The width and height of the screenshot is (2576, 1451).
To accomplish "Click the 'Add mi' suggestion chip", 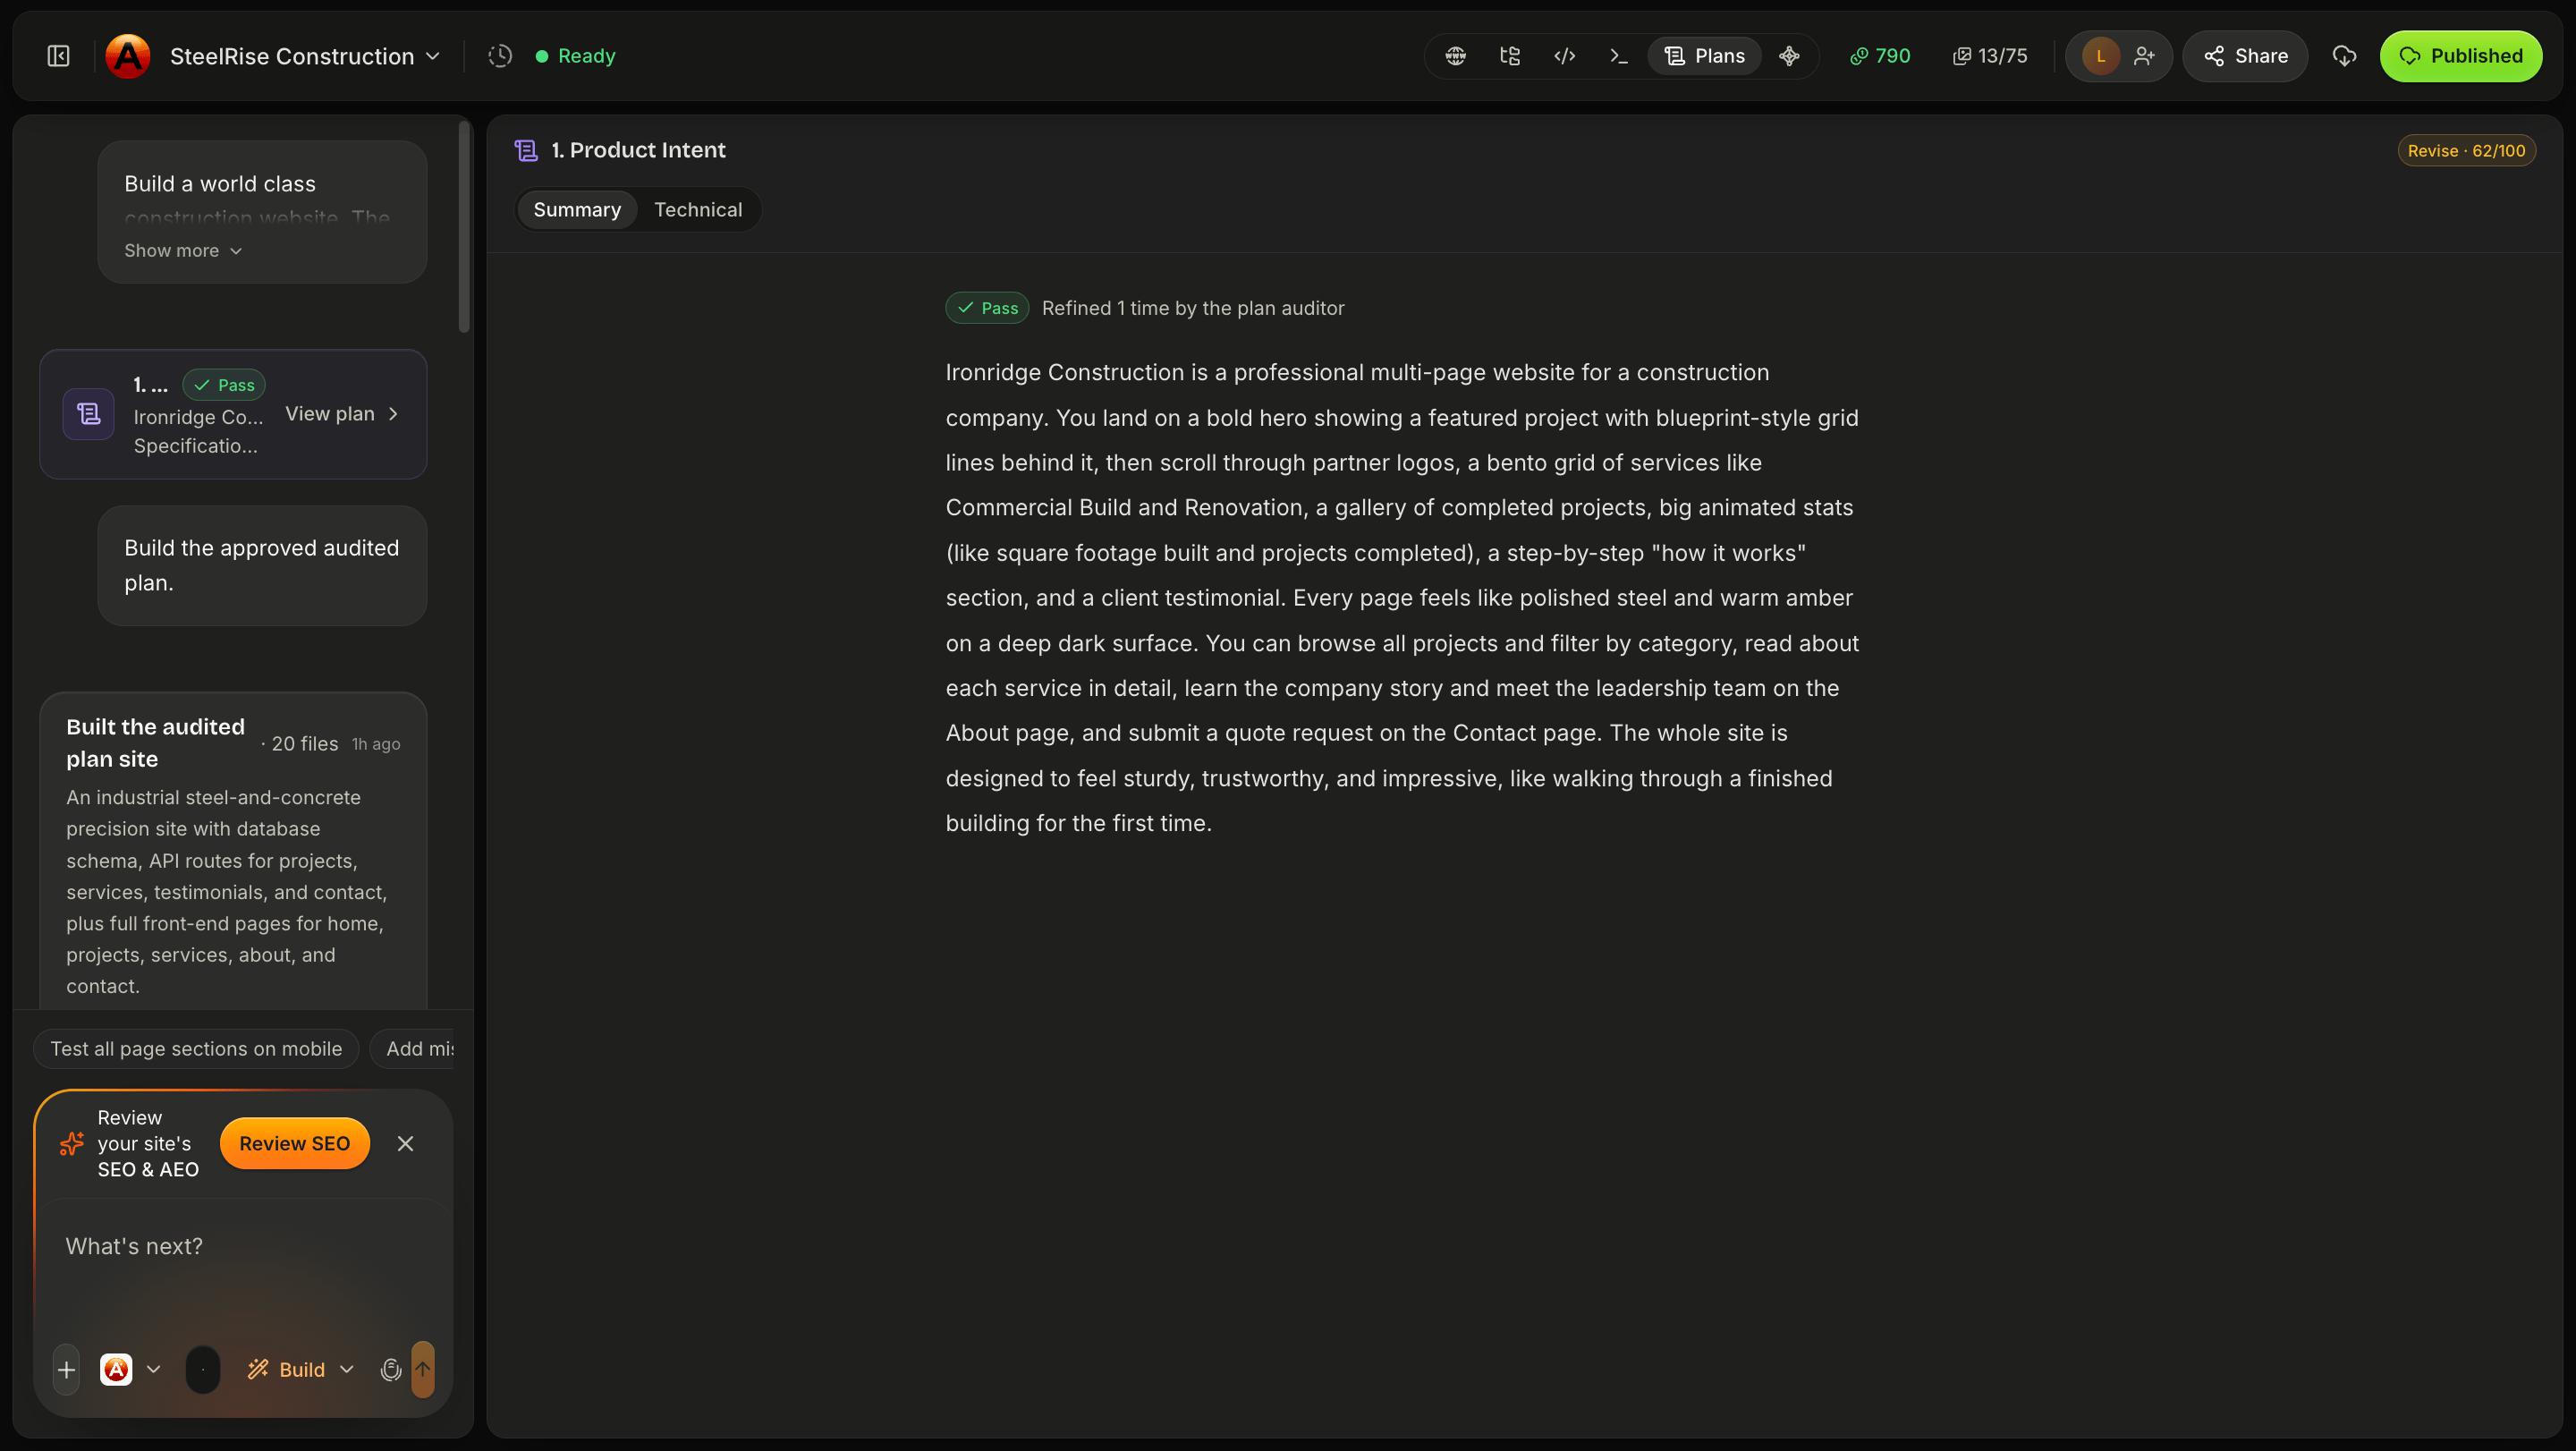I will point(412,1049).
